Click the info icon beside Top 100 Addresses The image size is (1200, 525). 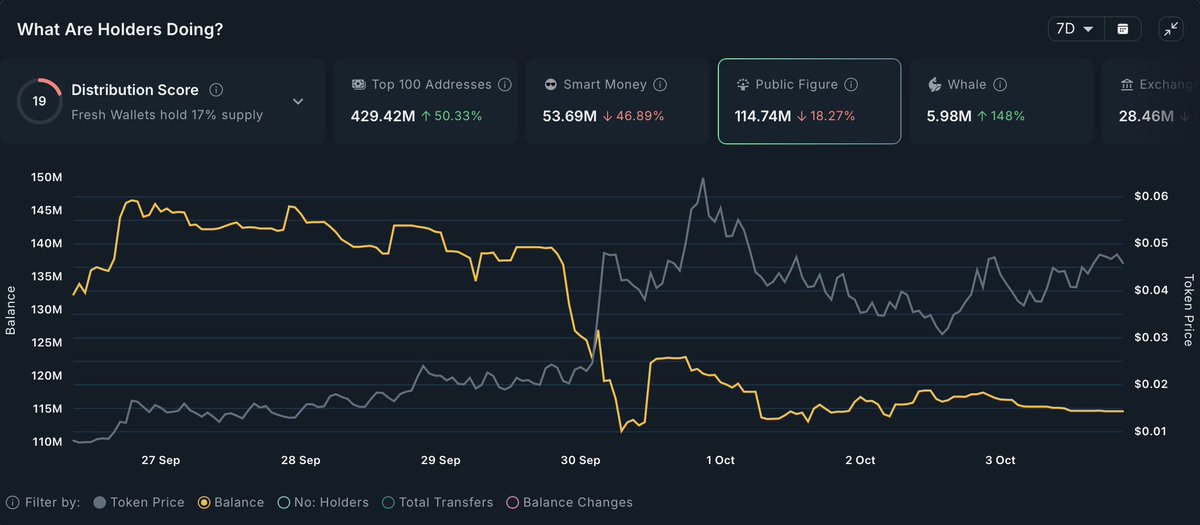point(505,85)
